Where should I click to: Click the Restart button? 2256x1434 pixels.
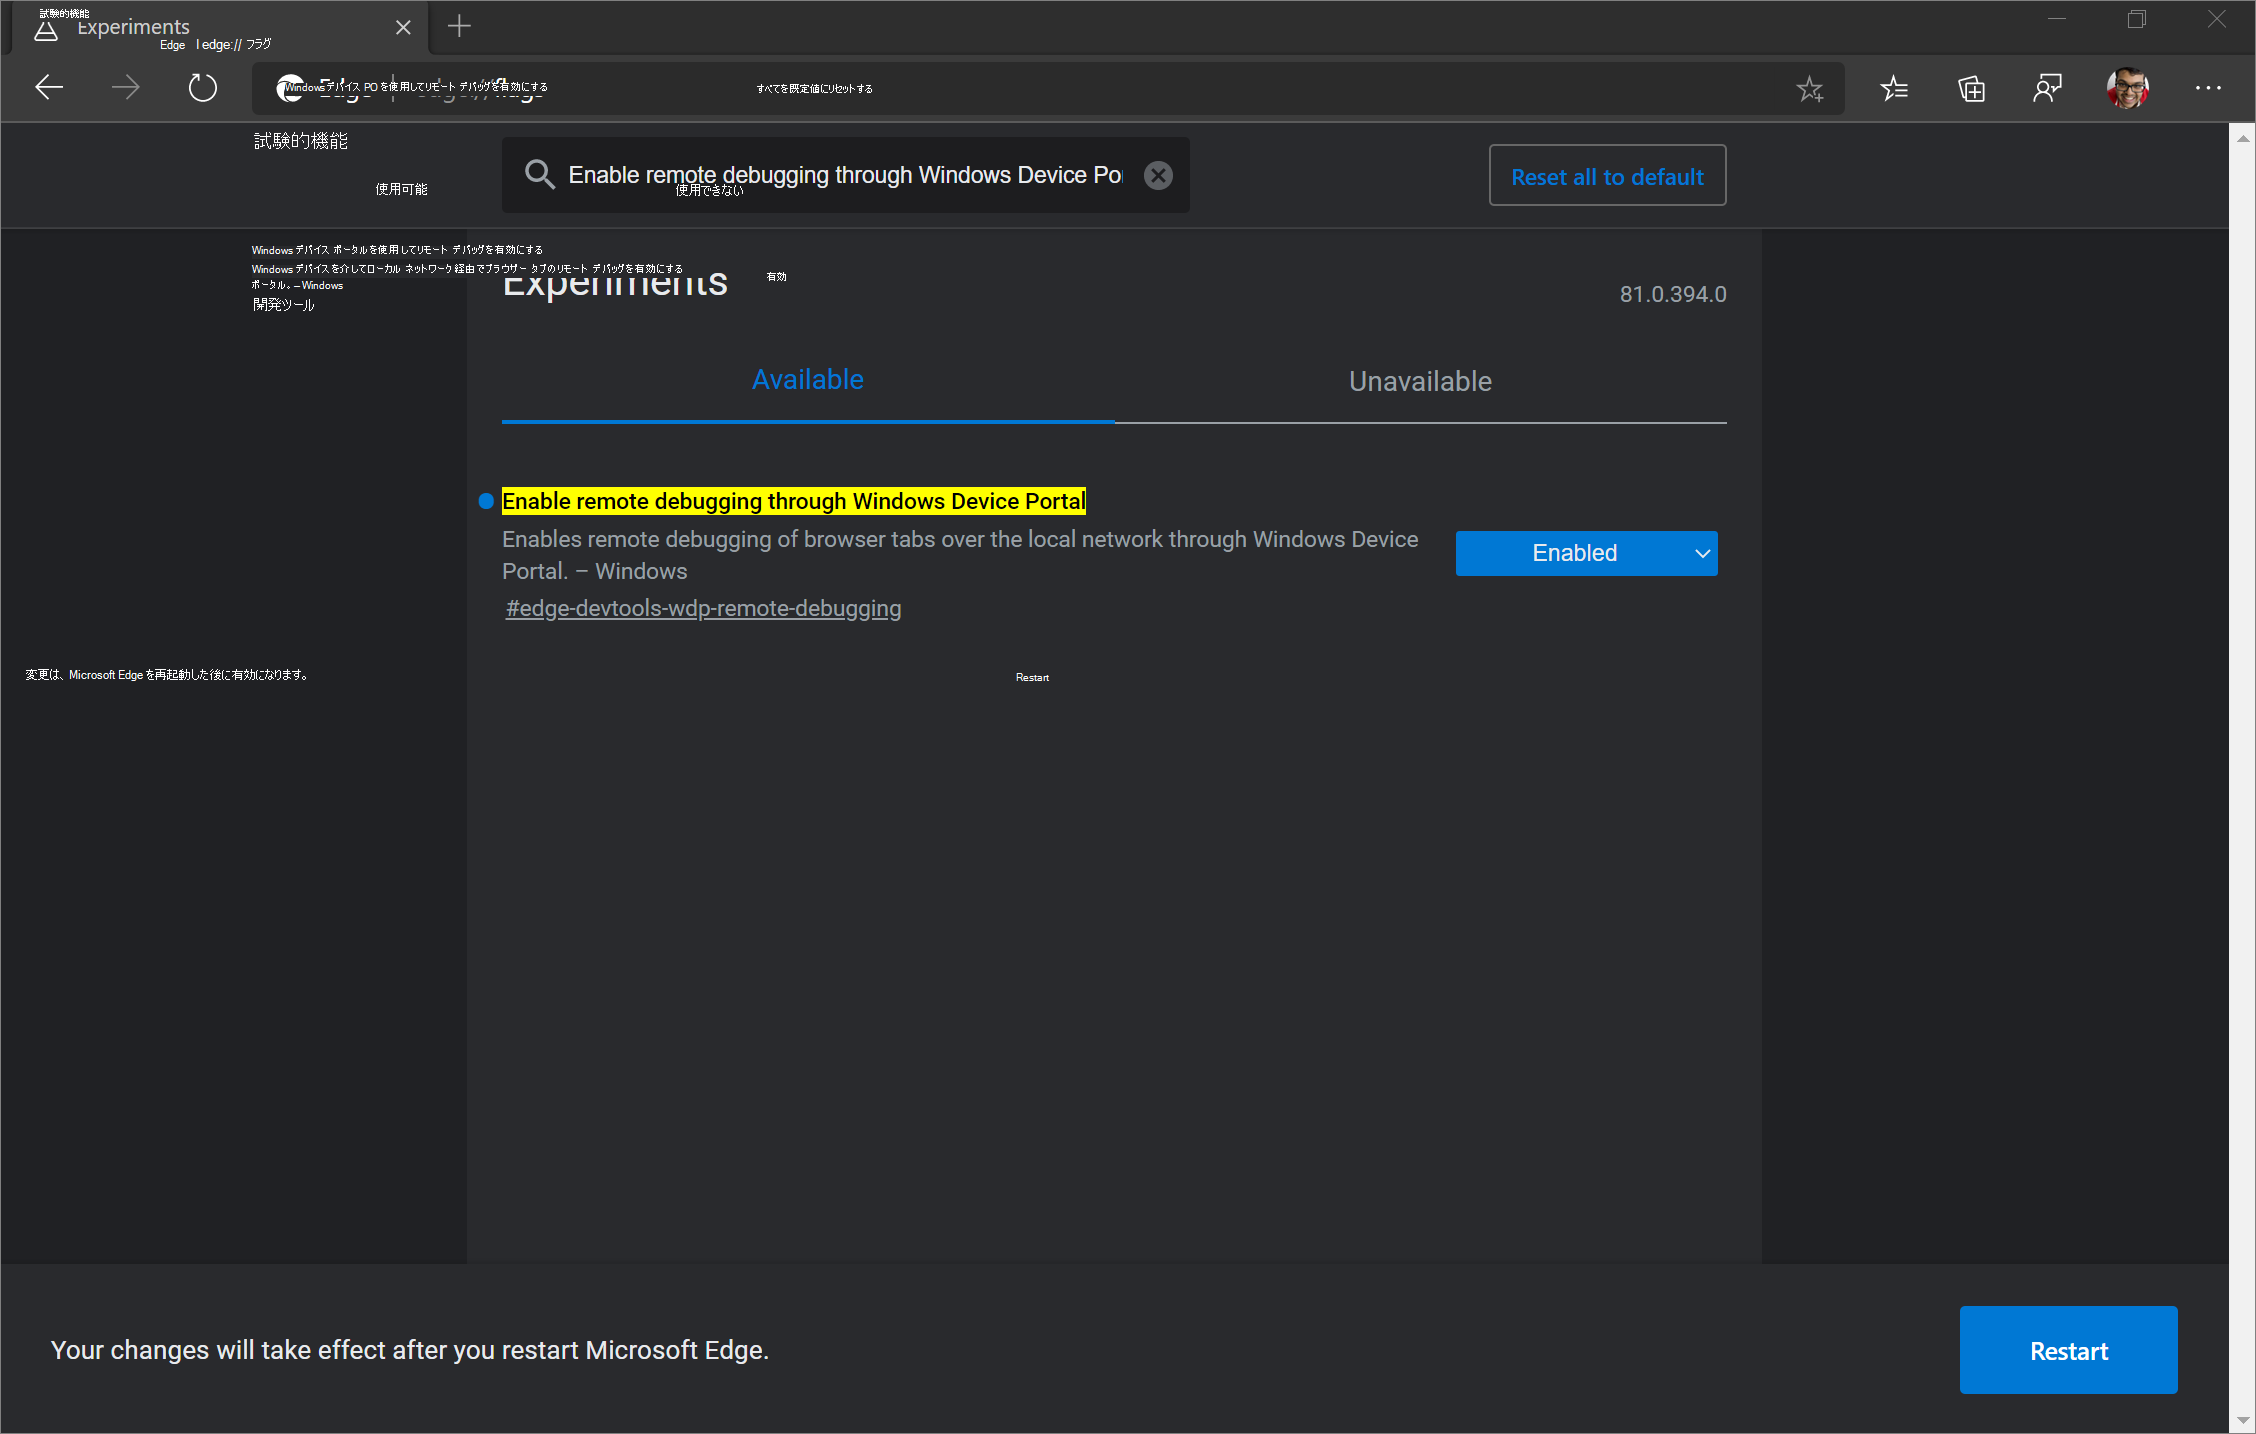coord(2068,1350)
